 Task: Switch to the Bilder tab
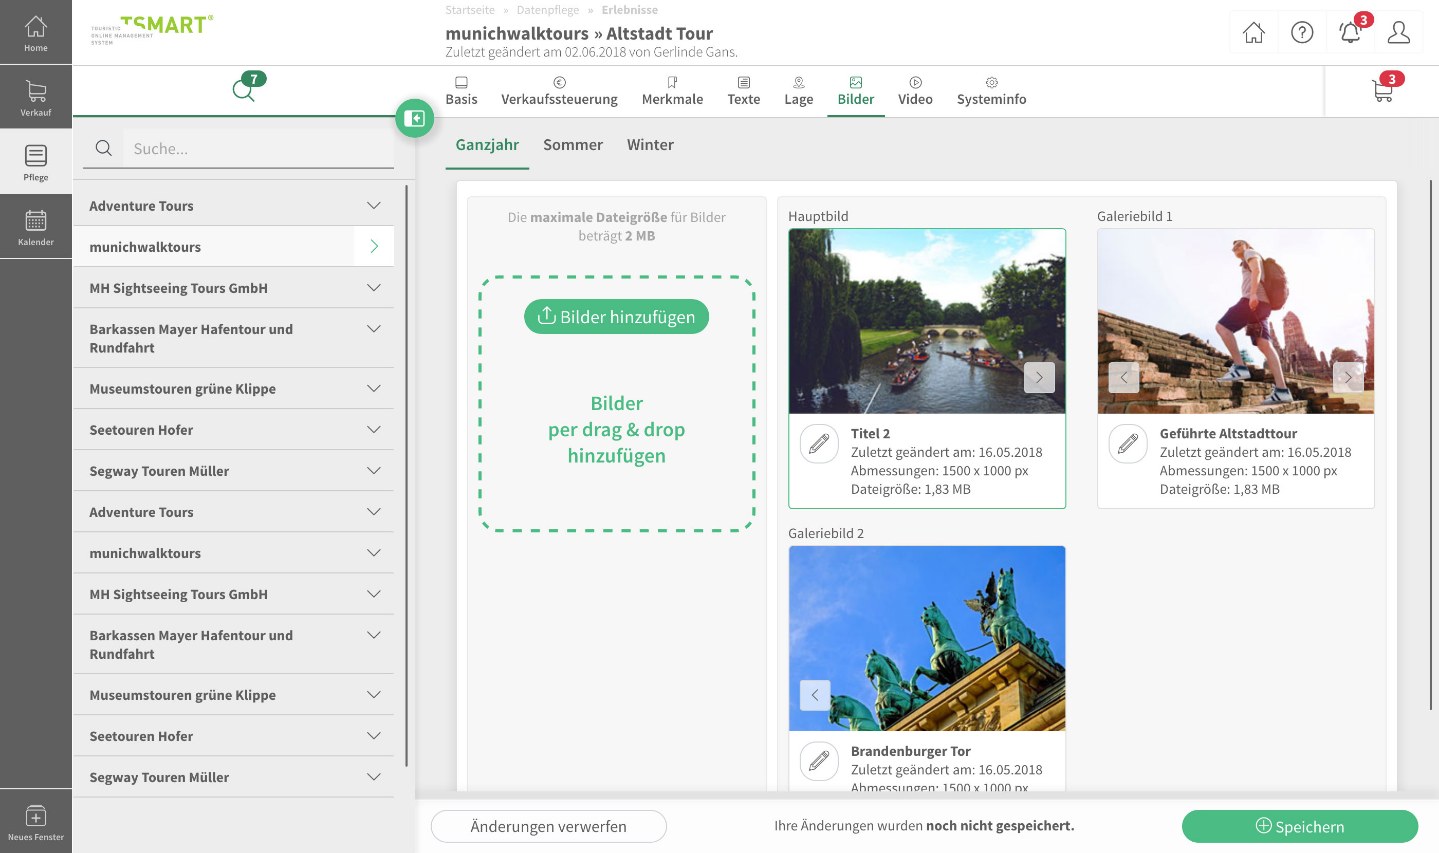(x=855, y=91)
